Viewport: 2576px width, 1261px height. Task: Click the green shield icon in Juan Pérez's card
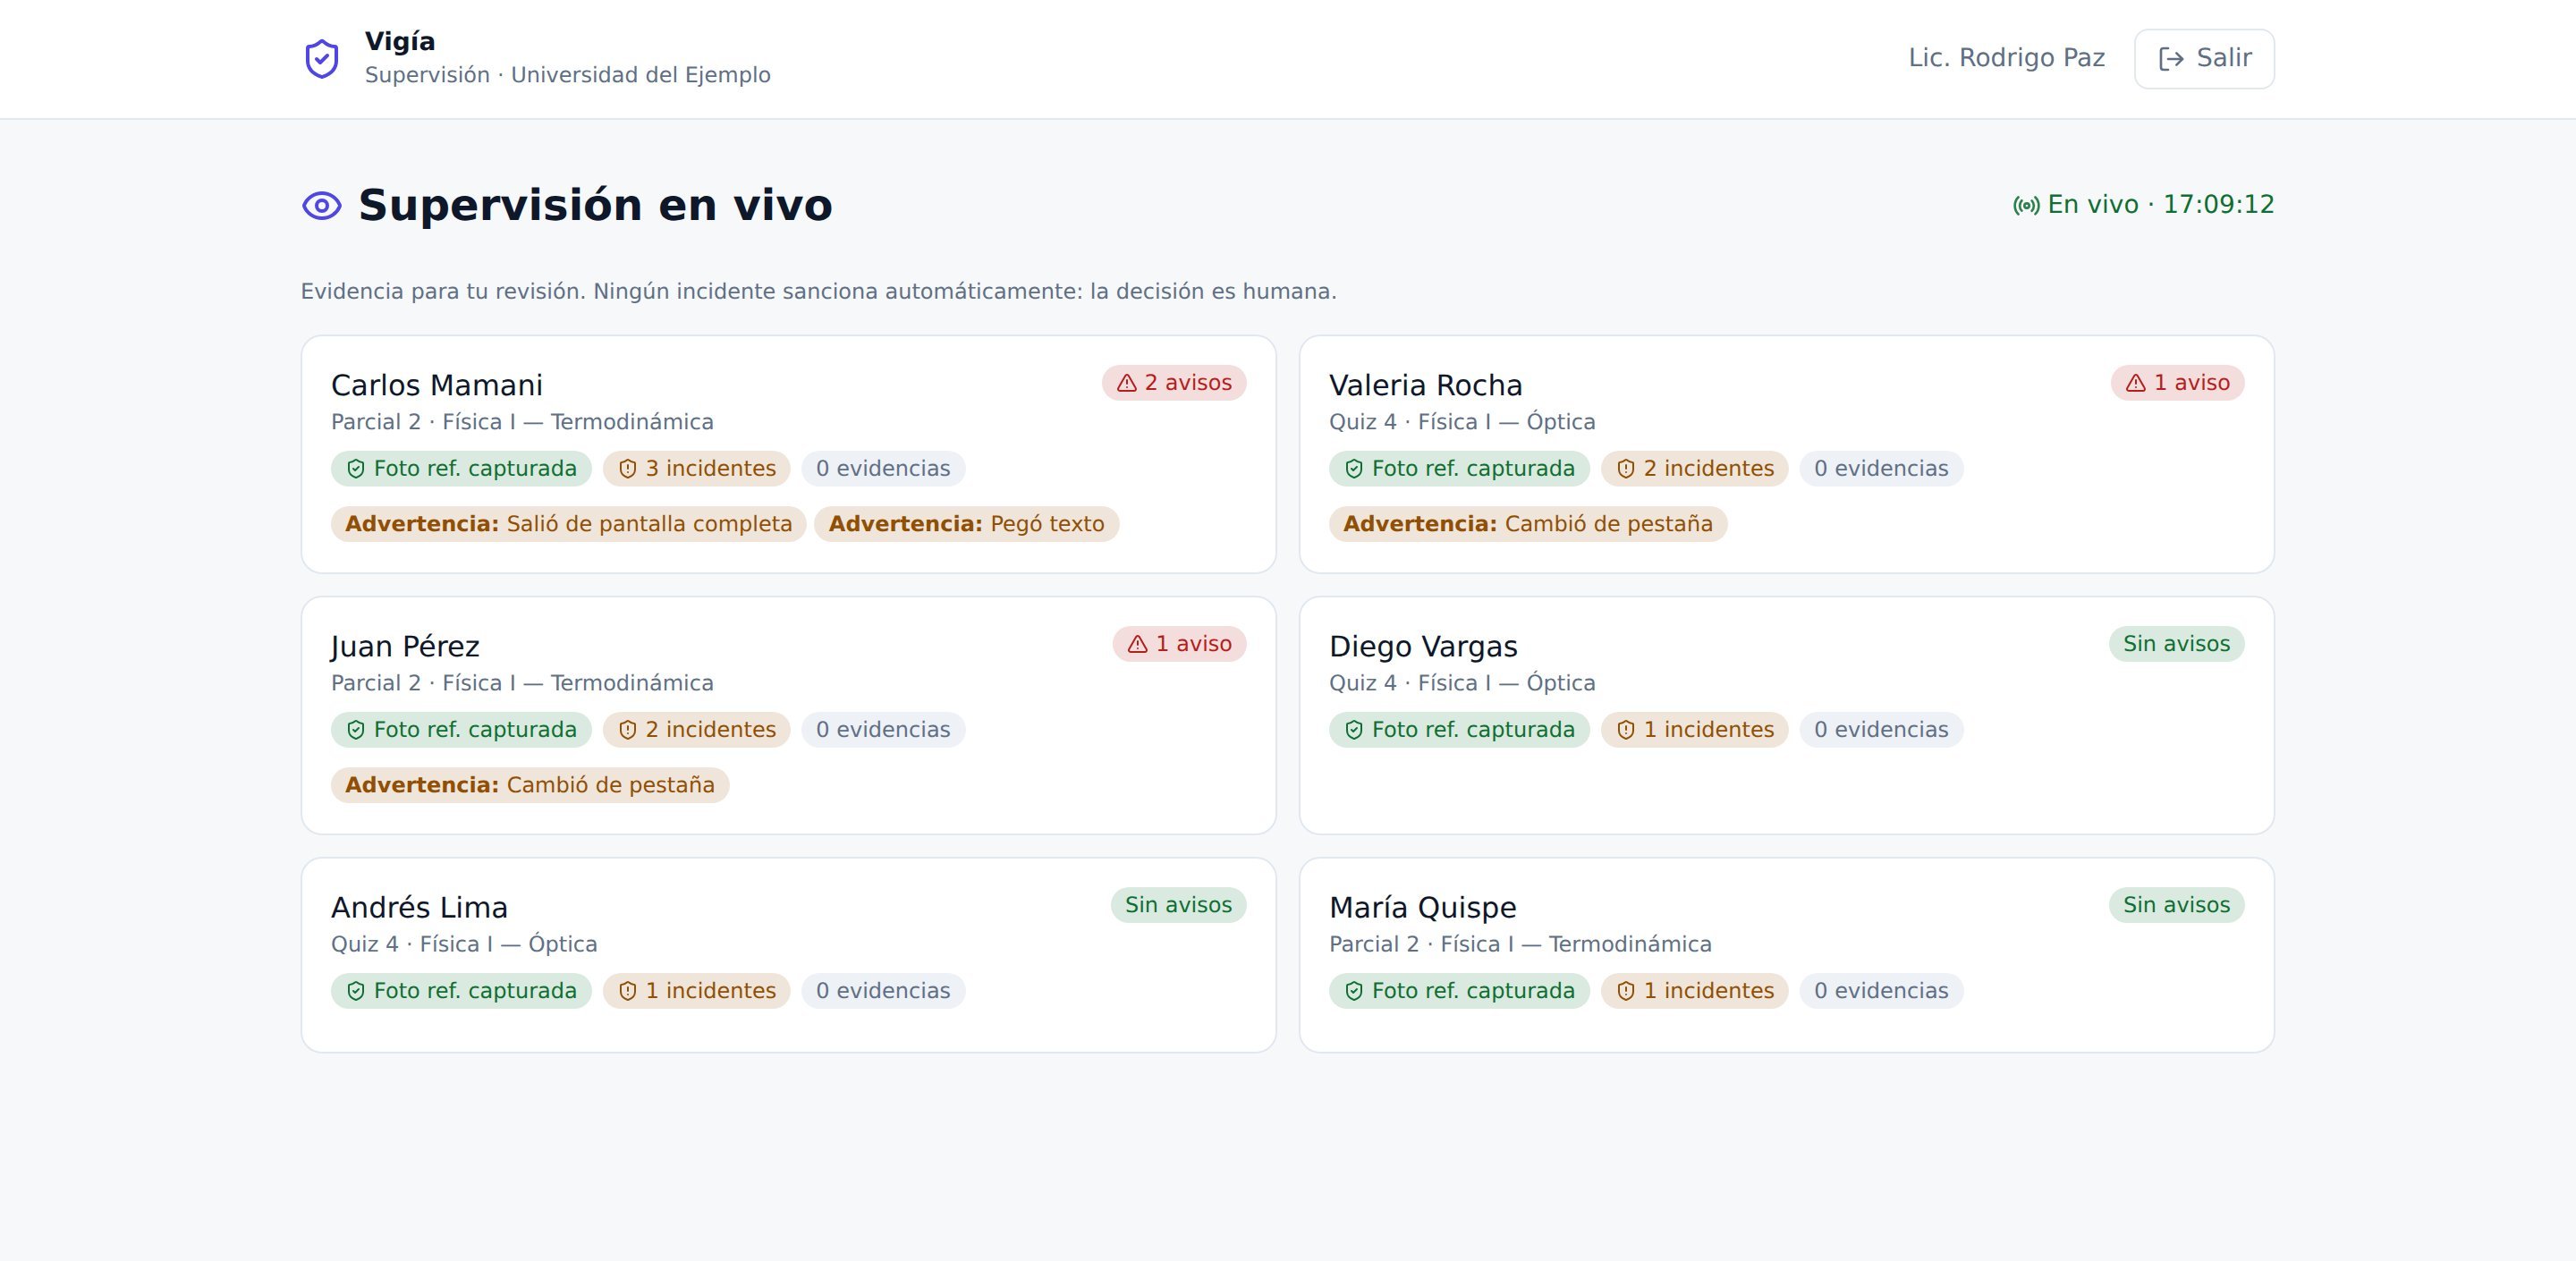pyautogui.click(x=356, y=730)
